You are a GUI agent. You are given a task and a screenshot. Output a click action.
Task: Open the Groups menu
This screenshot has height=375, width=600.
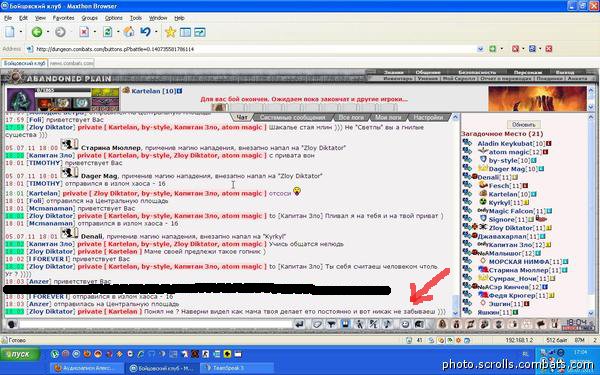click(90, 18)
